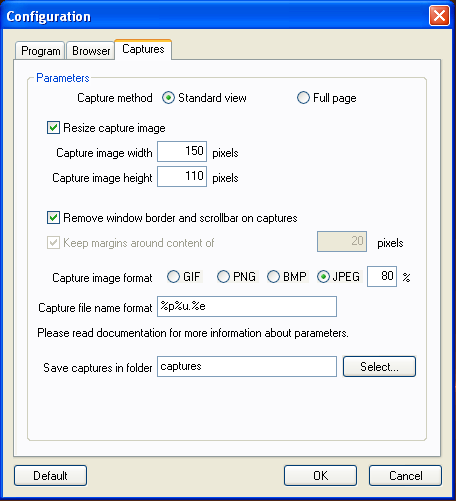Choose Standard view capture method
Viewport: 456px width, 501px height.
coord(168,98)
